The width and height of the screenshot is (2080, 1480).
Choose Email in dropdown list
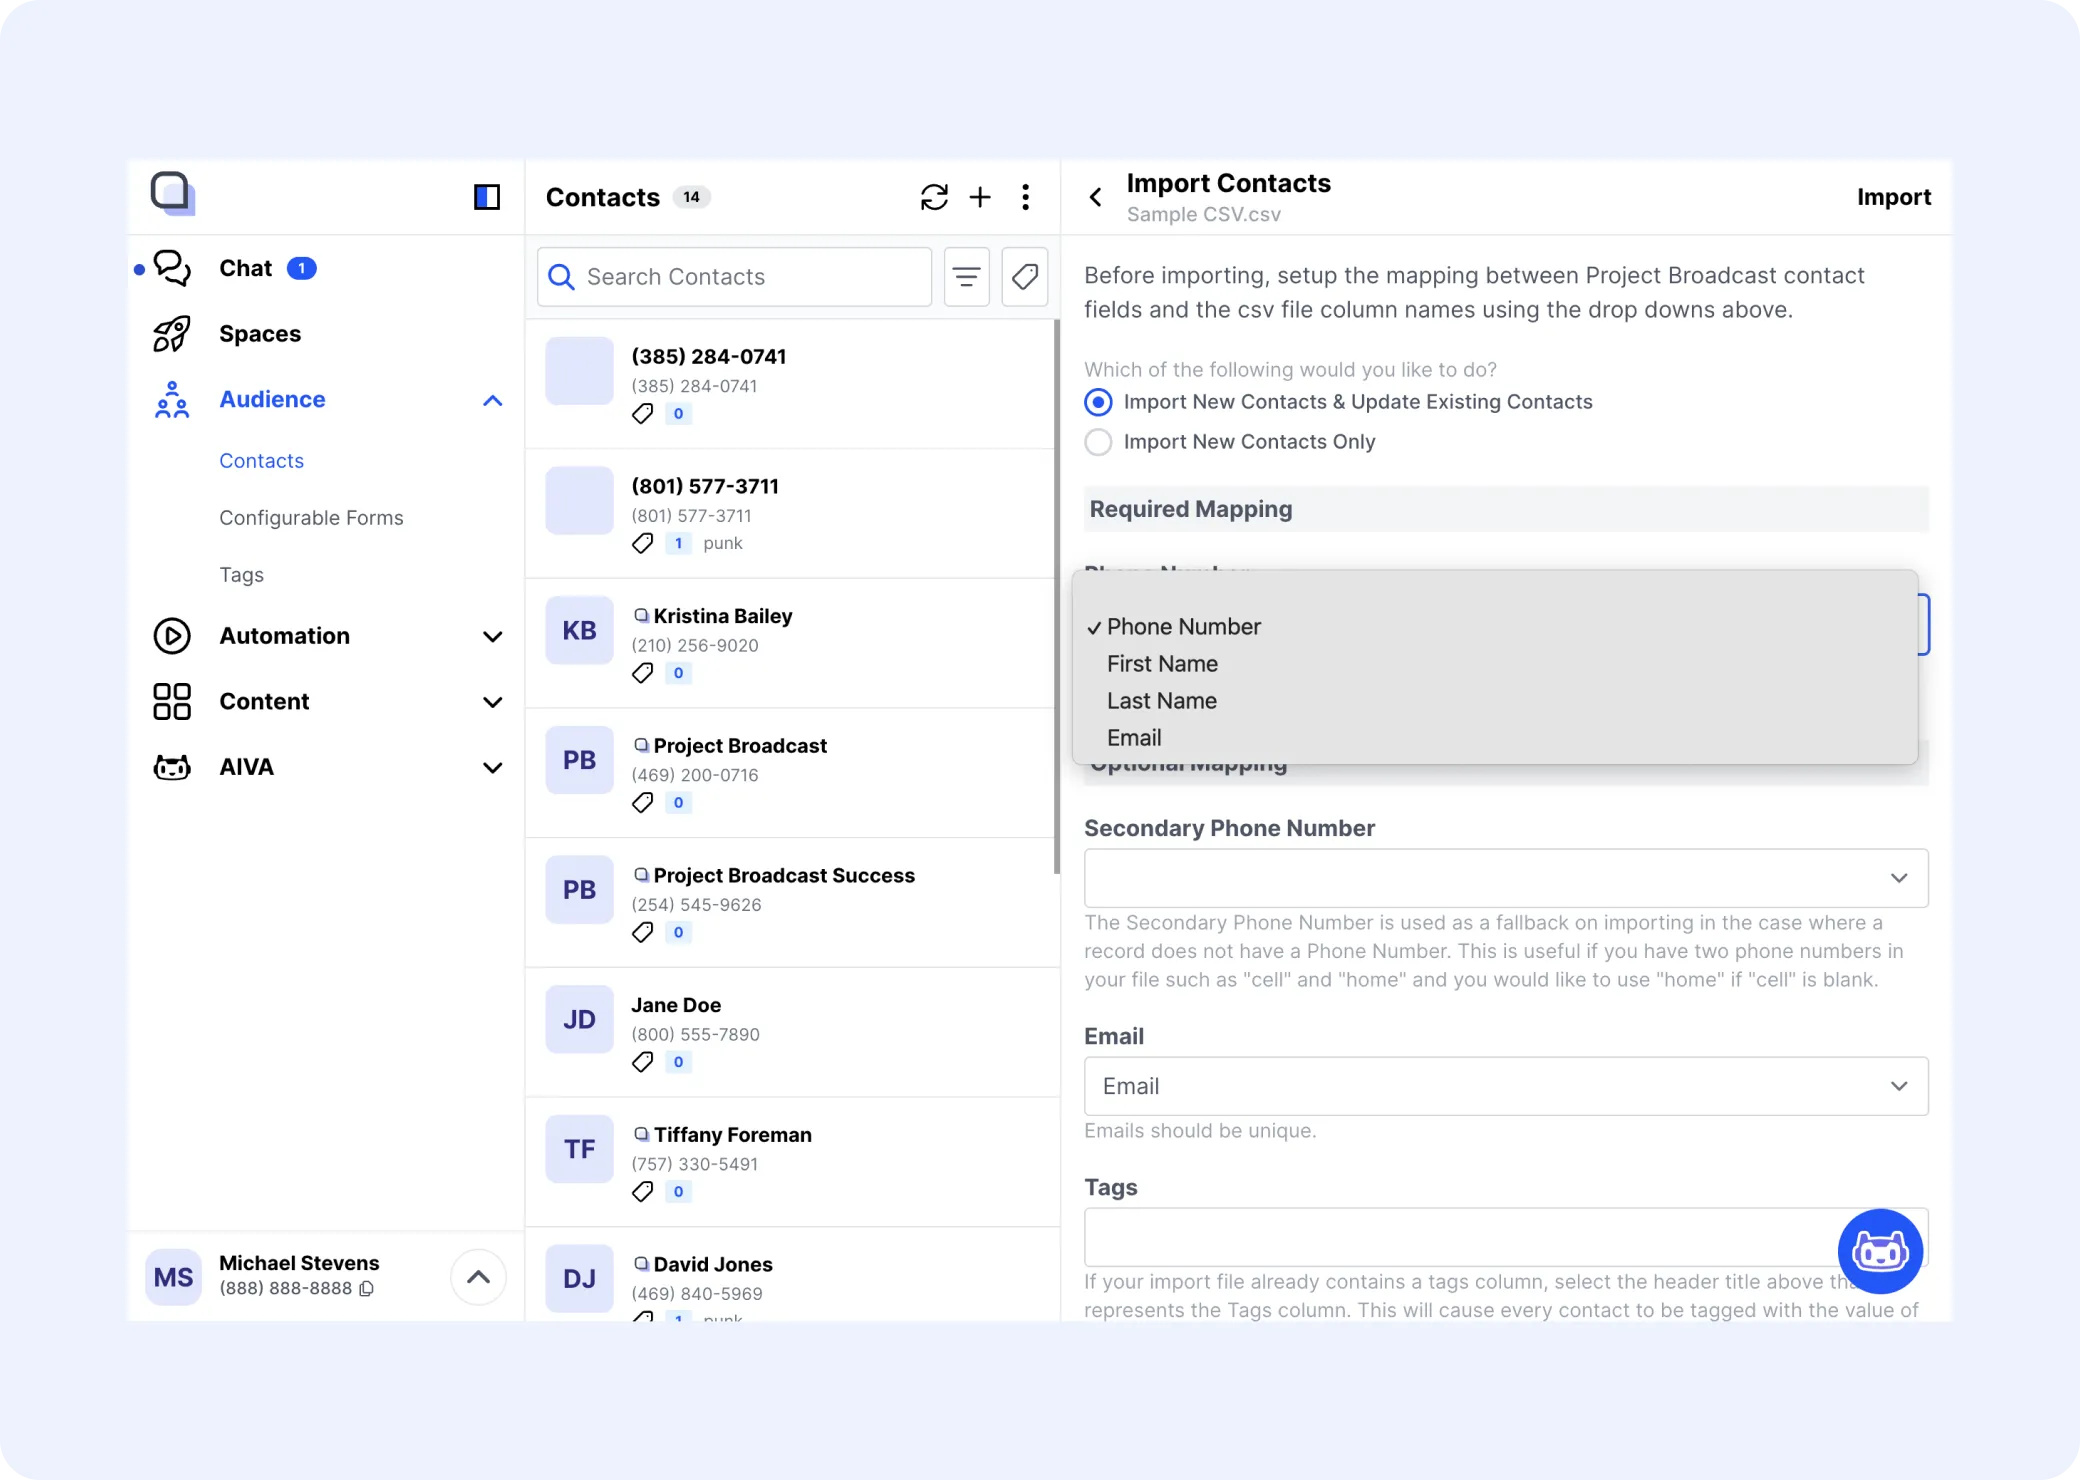click(1494, 738)
